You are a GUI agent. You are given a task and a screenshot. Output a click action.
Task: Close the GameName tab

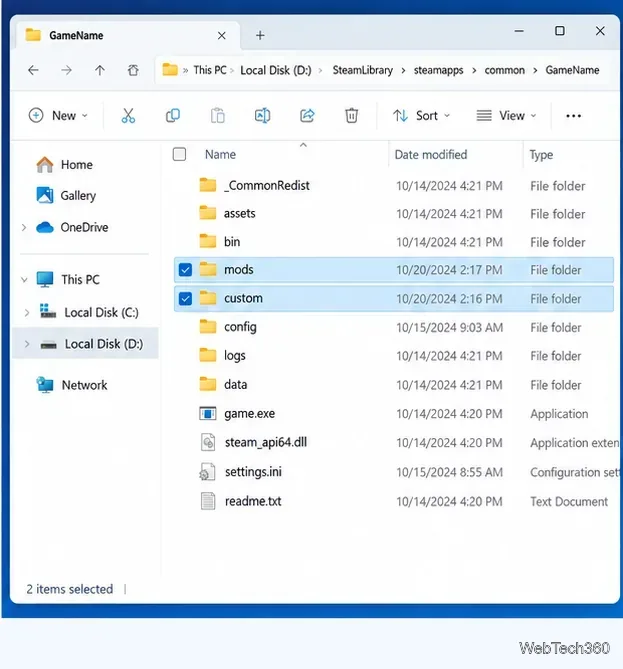(221, 35)
